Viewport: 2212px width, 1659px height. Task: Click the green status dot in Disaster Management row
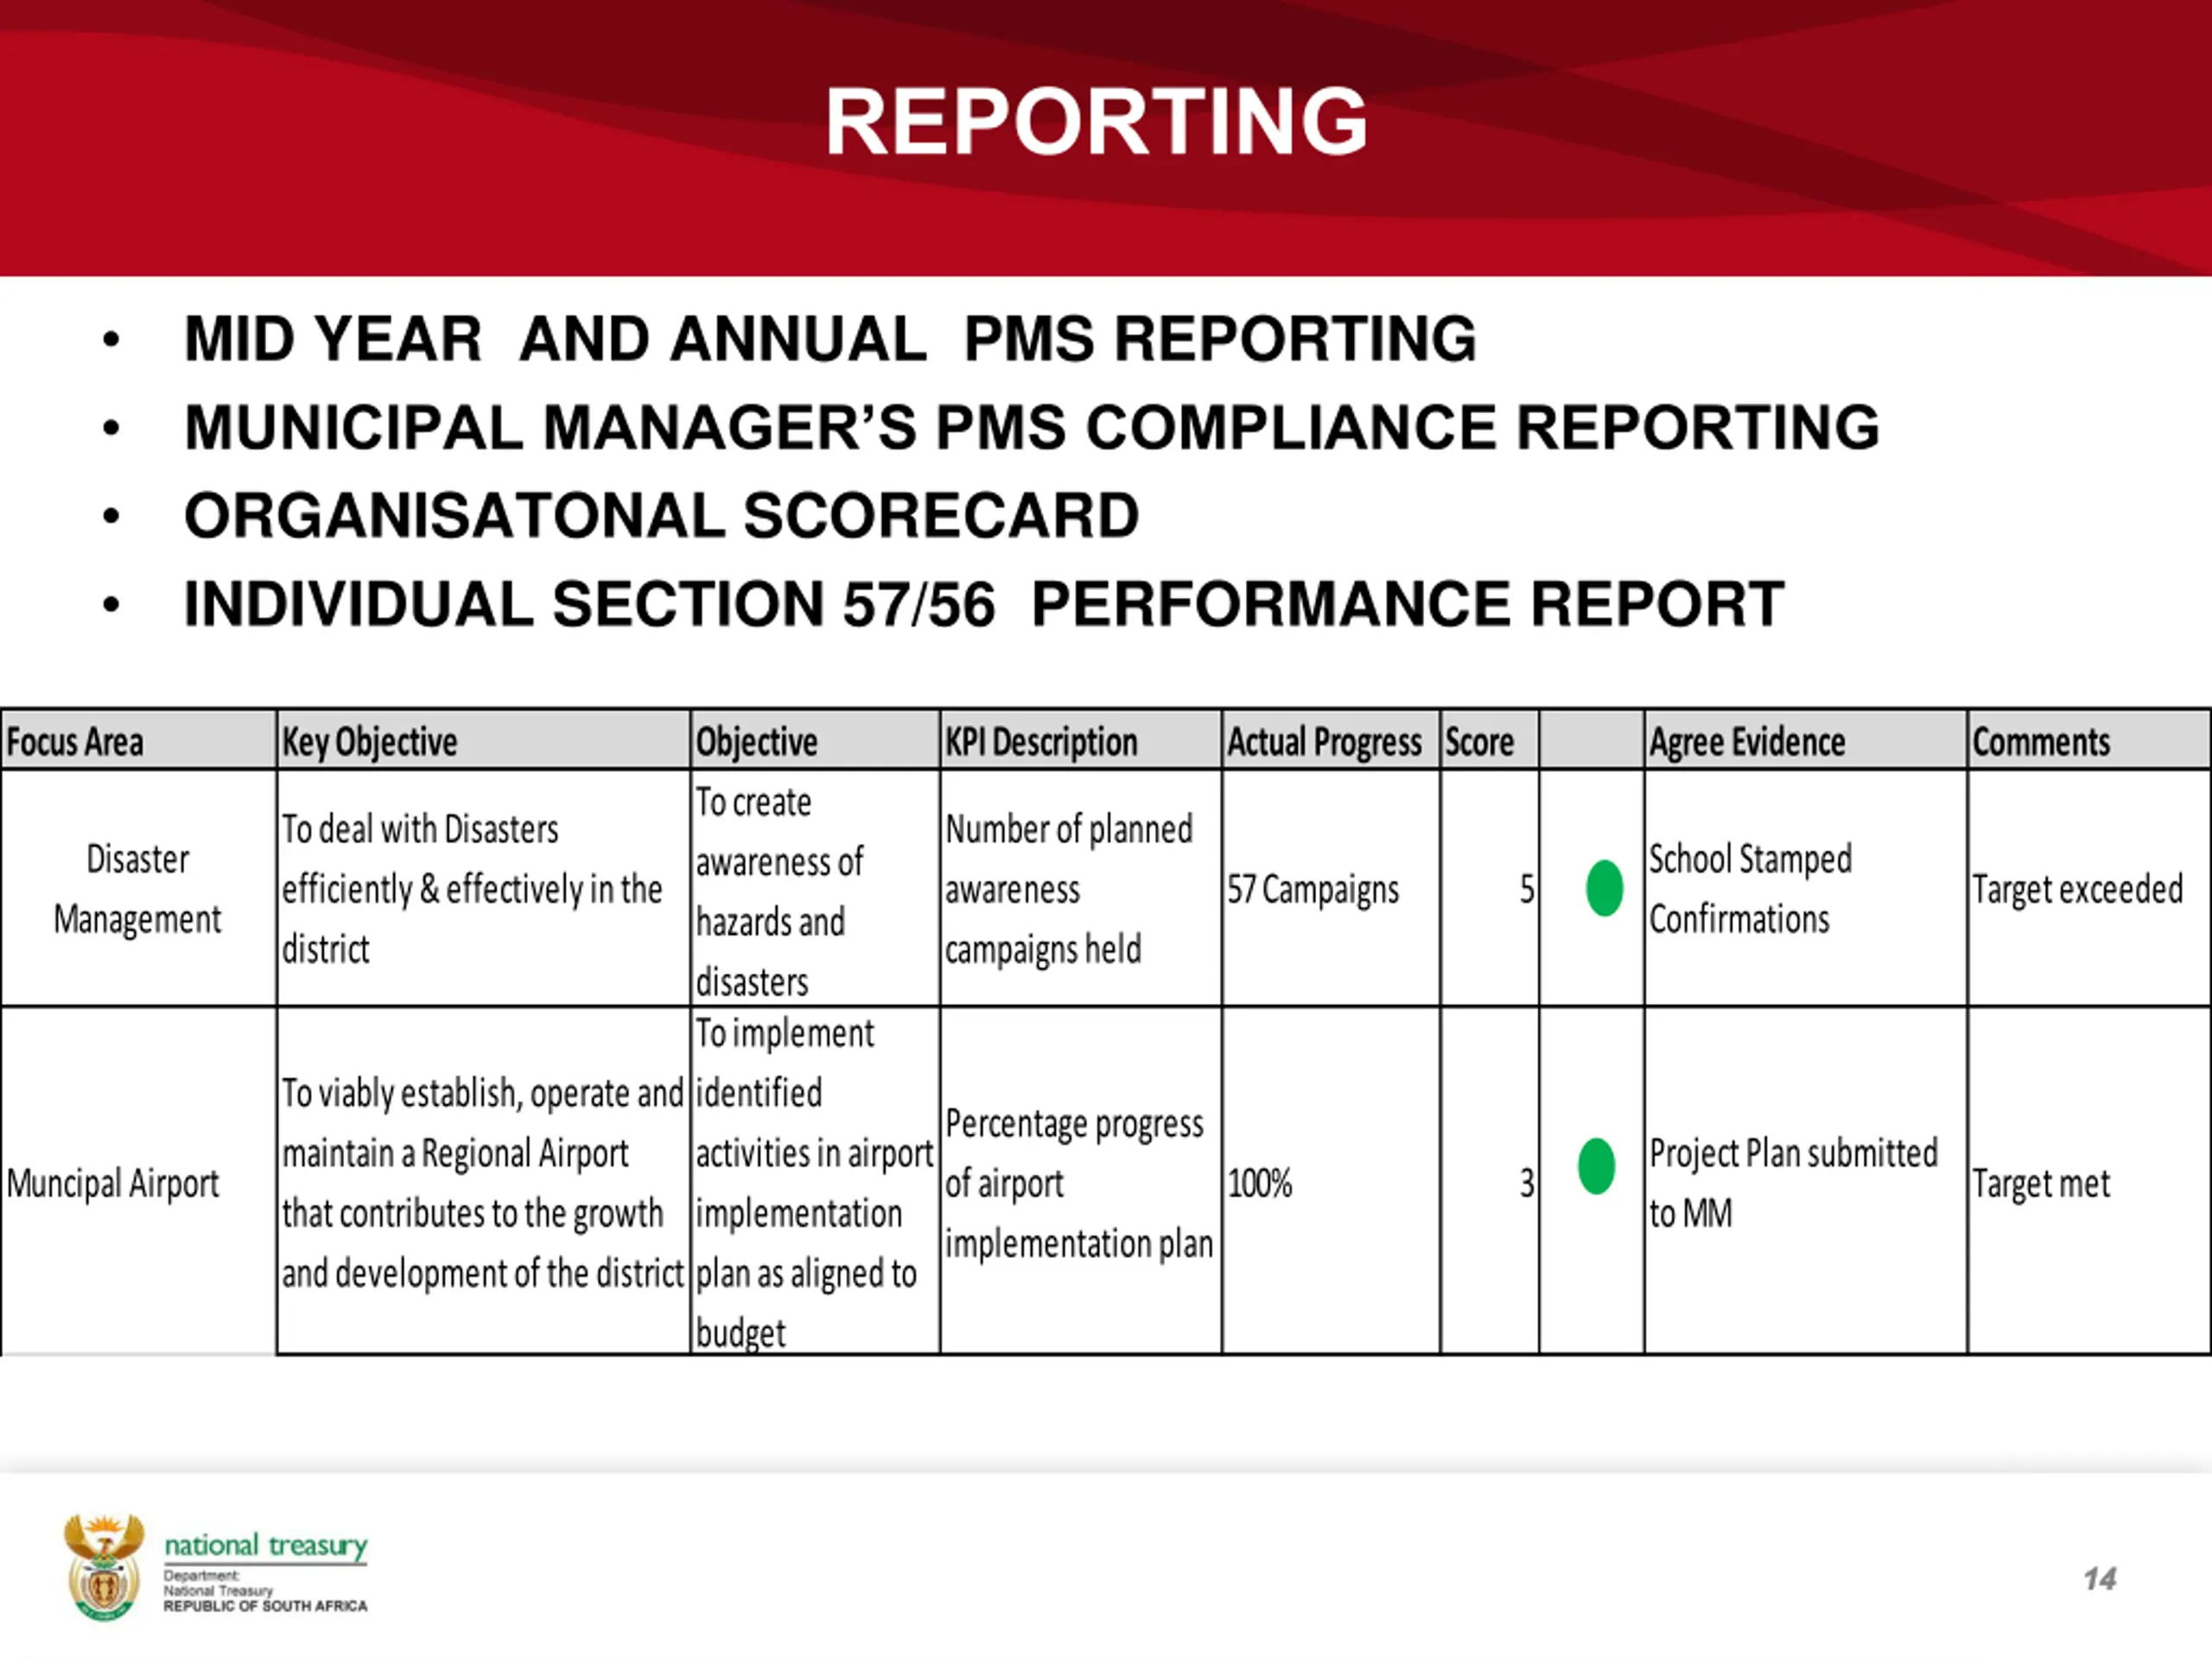click(x=1604, y=887)
